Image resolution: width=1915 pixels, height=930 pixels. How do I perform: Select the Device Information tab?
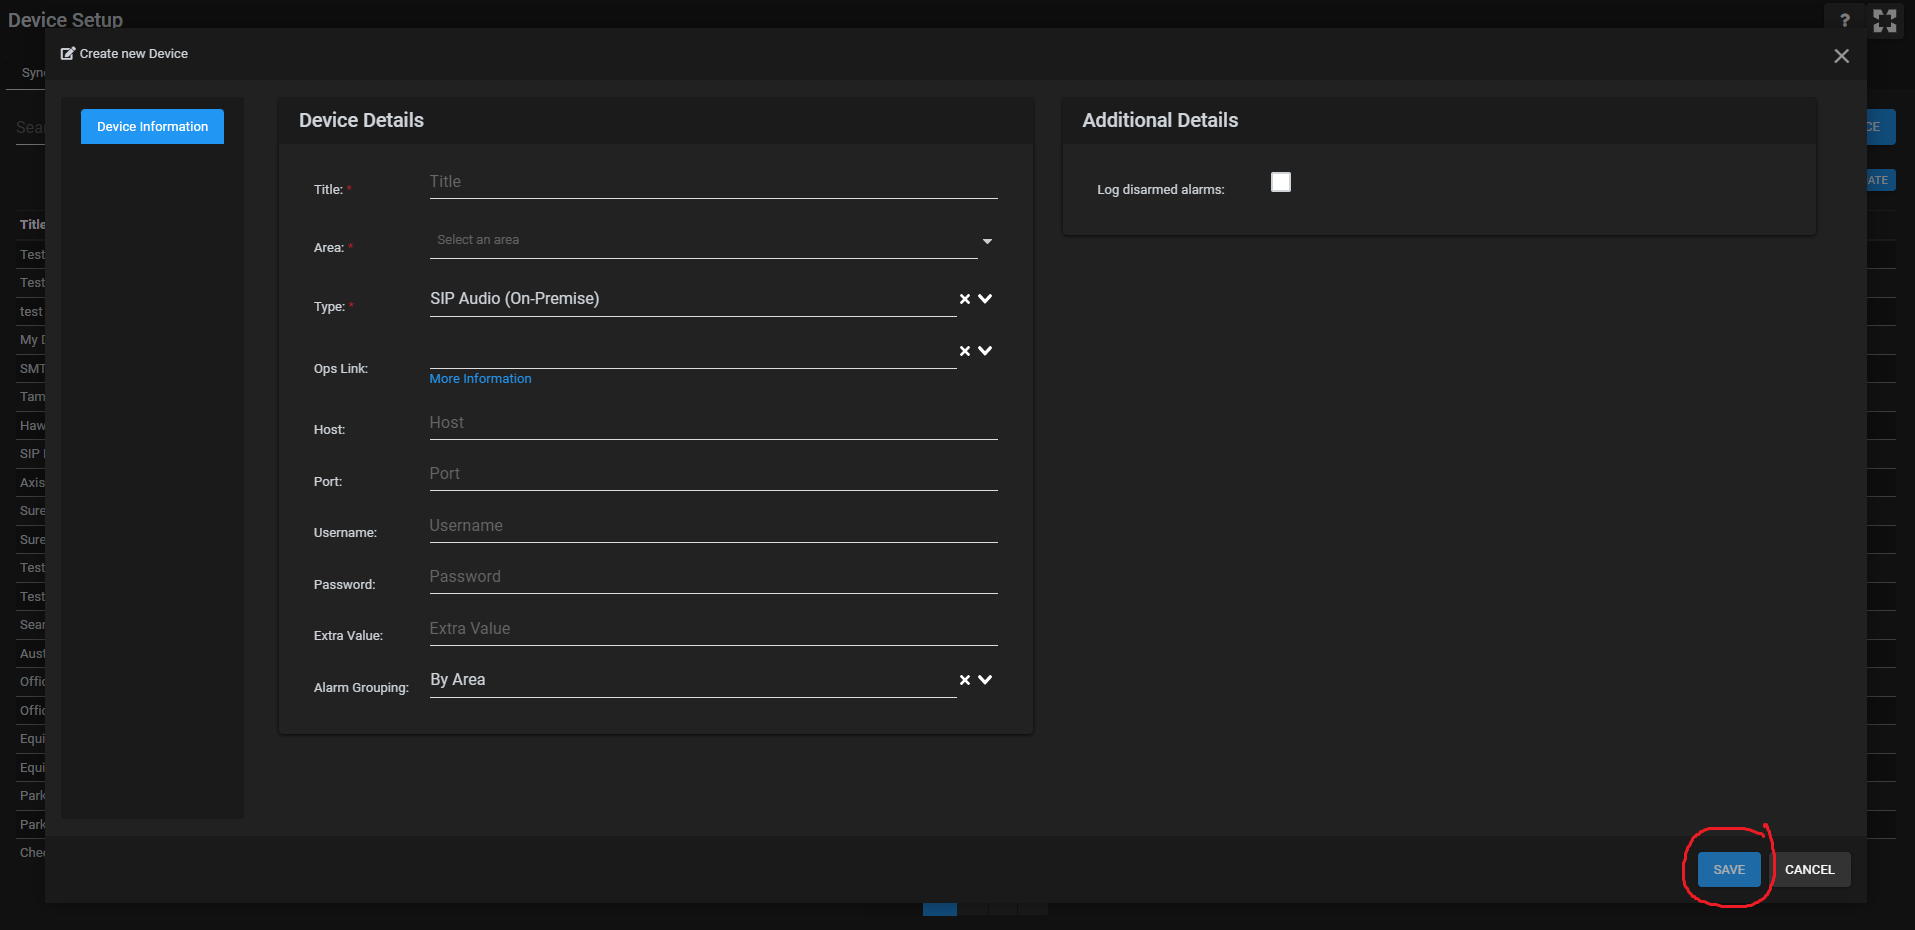152,127
